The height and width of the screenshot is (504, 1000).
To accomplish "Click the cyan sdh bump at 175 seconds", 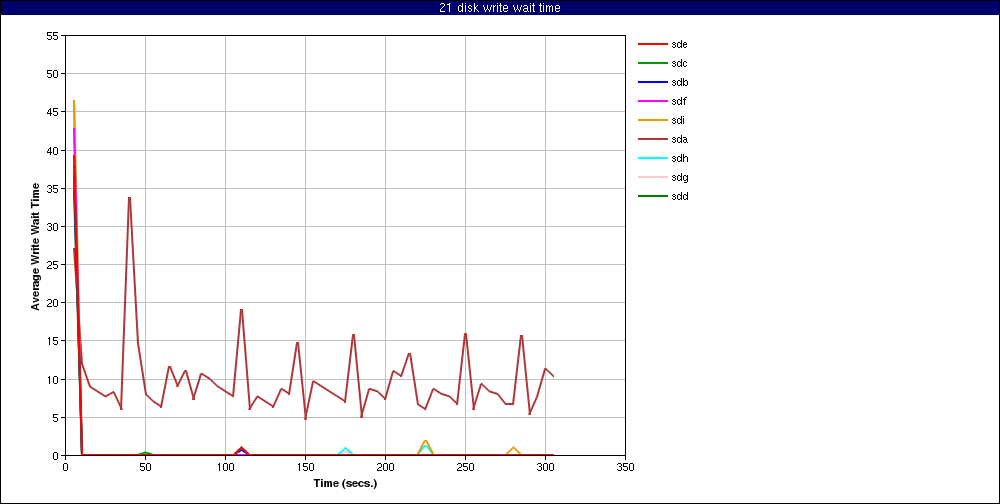I will pyautogui.click(x=346, y=448).
